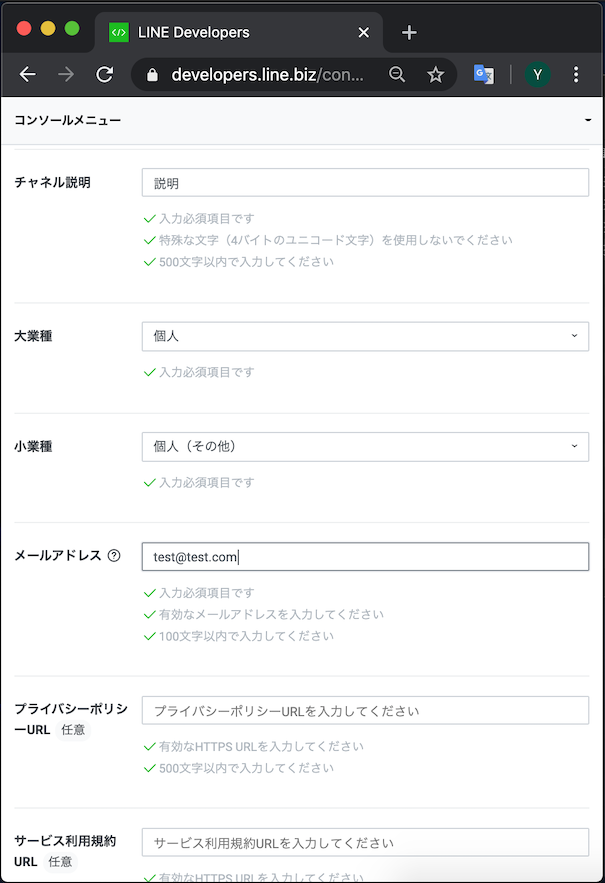Click the help icon beside メールアドレス
This screenshot has height=883, width=605.
(x=114, y=556)
